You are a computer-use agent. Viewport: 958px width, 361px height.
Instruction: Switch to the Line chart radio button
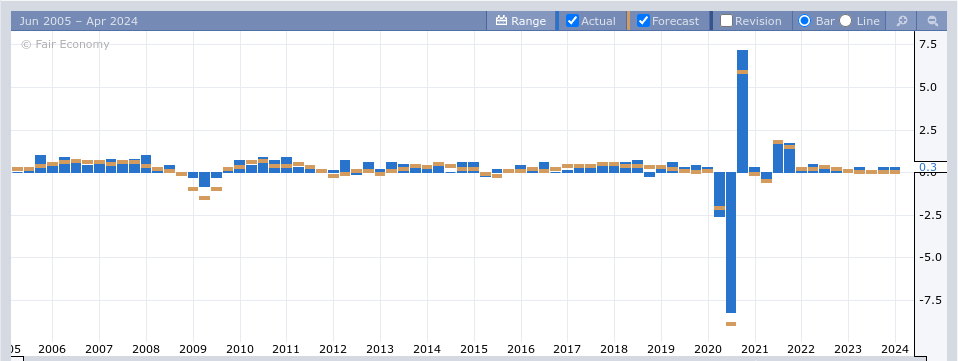(x=846, y=21)
